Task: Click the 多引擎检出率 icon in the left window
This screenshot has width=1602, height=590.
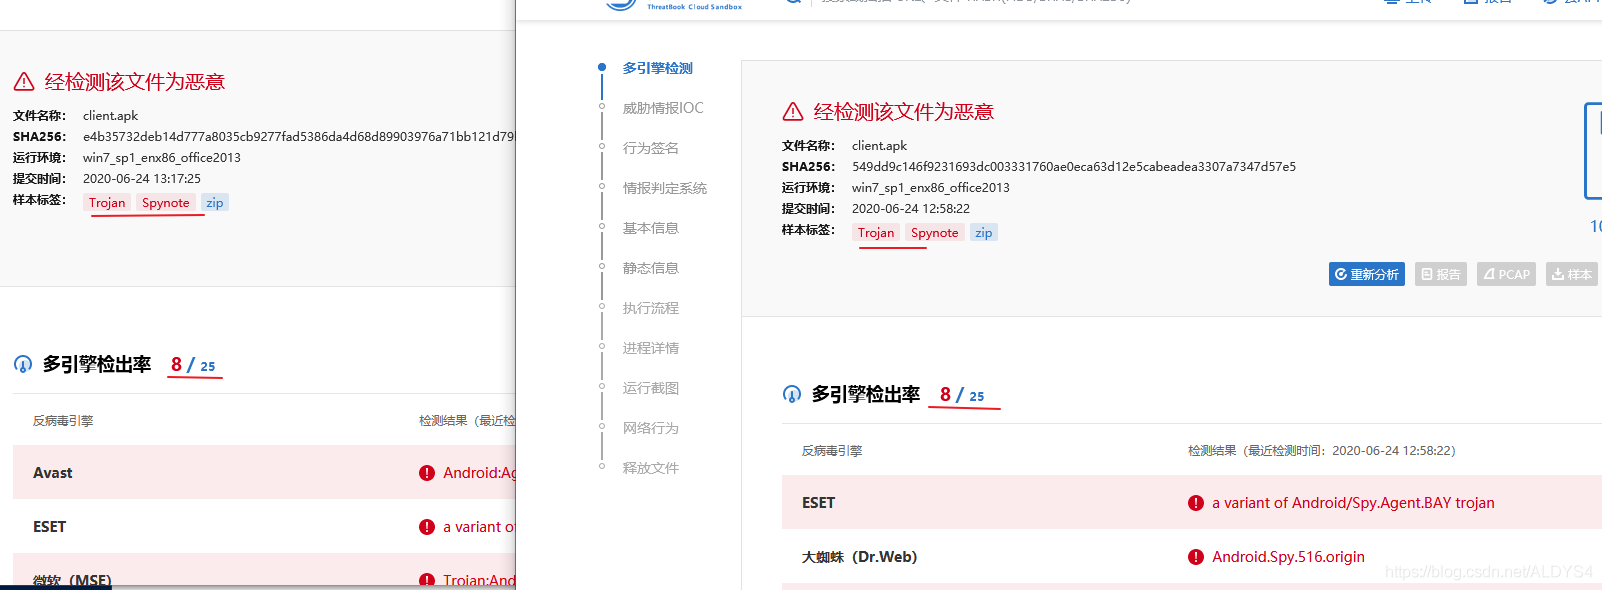Action: point(23,364)
